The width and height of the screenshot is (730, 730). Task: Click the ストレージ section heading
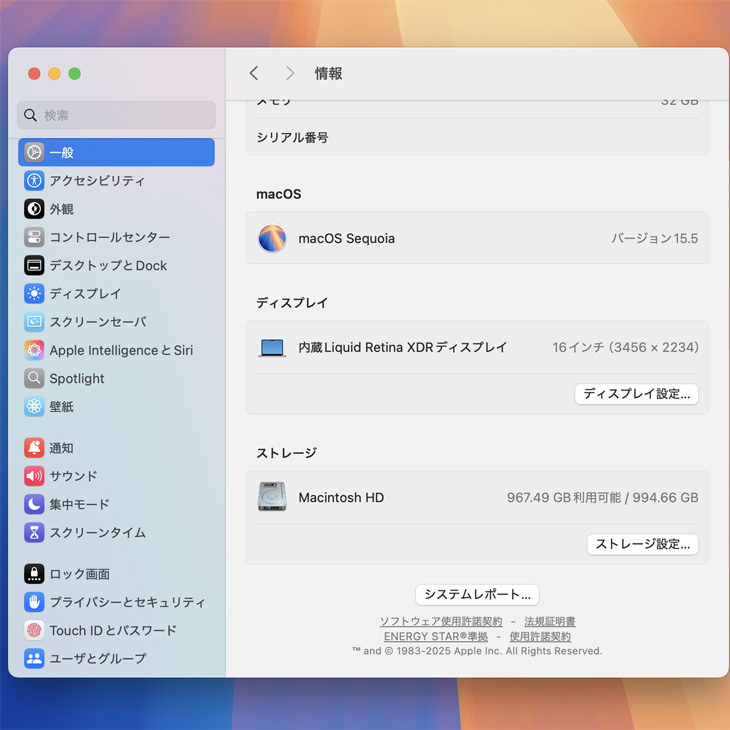(286, 453)
